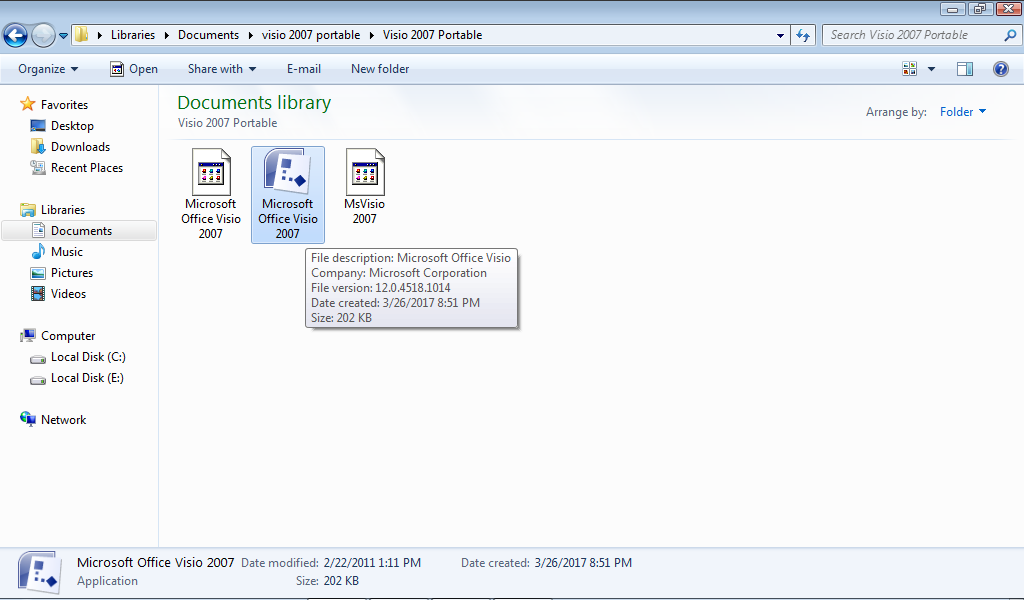Open Local Disk (E:)

(x=87, y=378)
